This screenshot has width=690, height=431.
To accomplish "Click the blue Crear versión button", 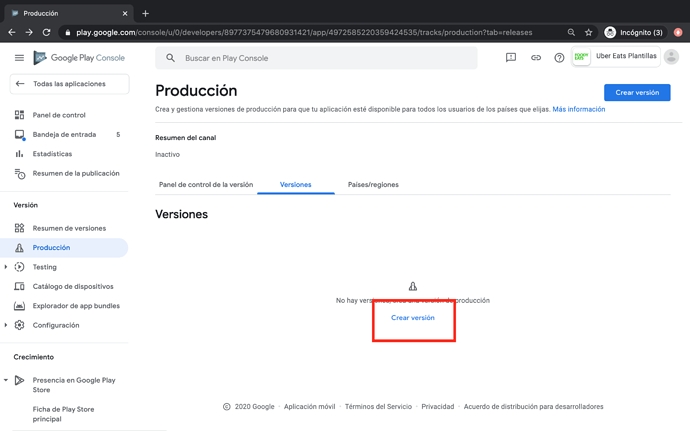I will click(x=637, y=92).
